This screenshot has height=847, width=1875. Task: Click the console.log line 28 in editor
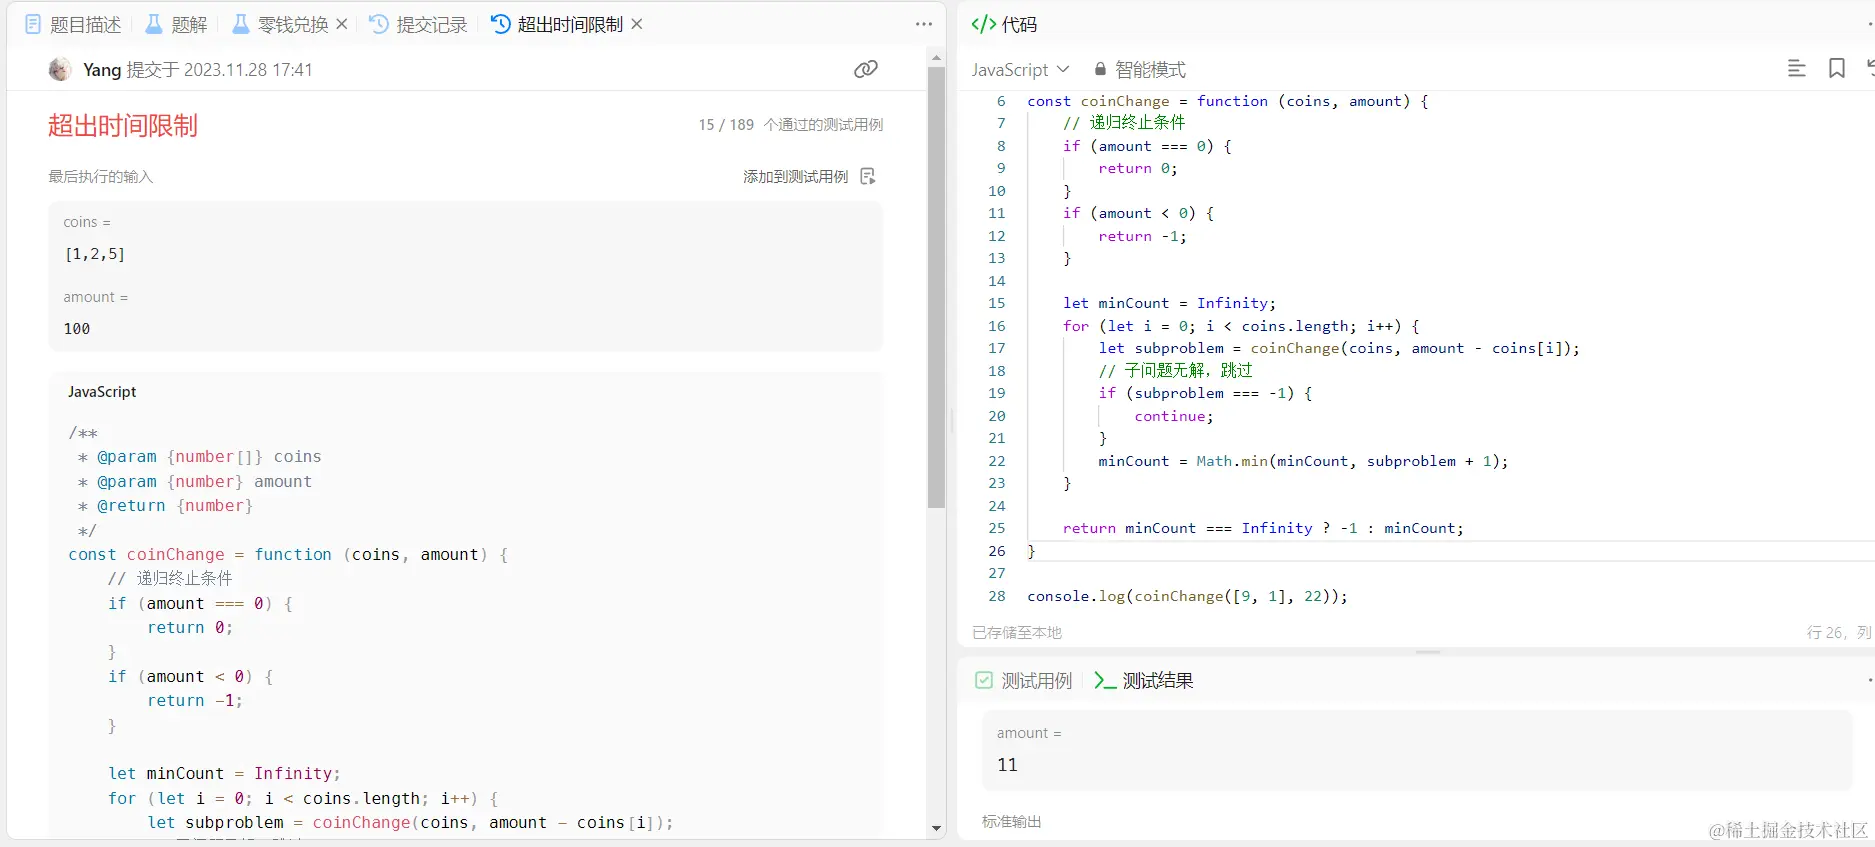point(1187,596)
